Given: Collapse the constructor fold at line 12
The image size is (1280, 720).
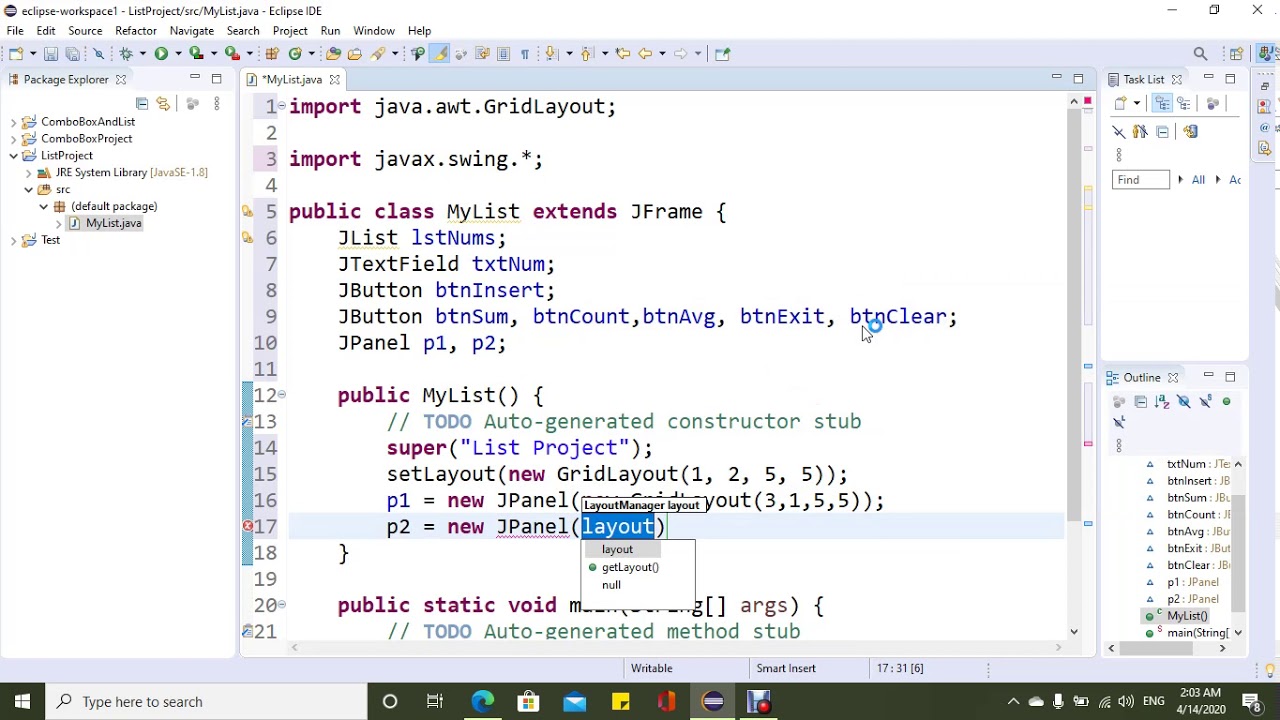Looking at the screenshot, I should pos(281,395).
